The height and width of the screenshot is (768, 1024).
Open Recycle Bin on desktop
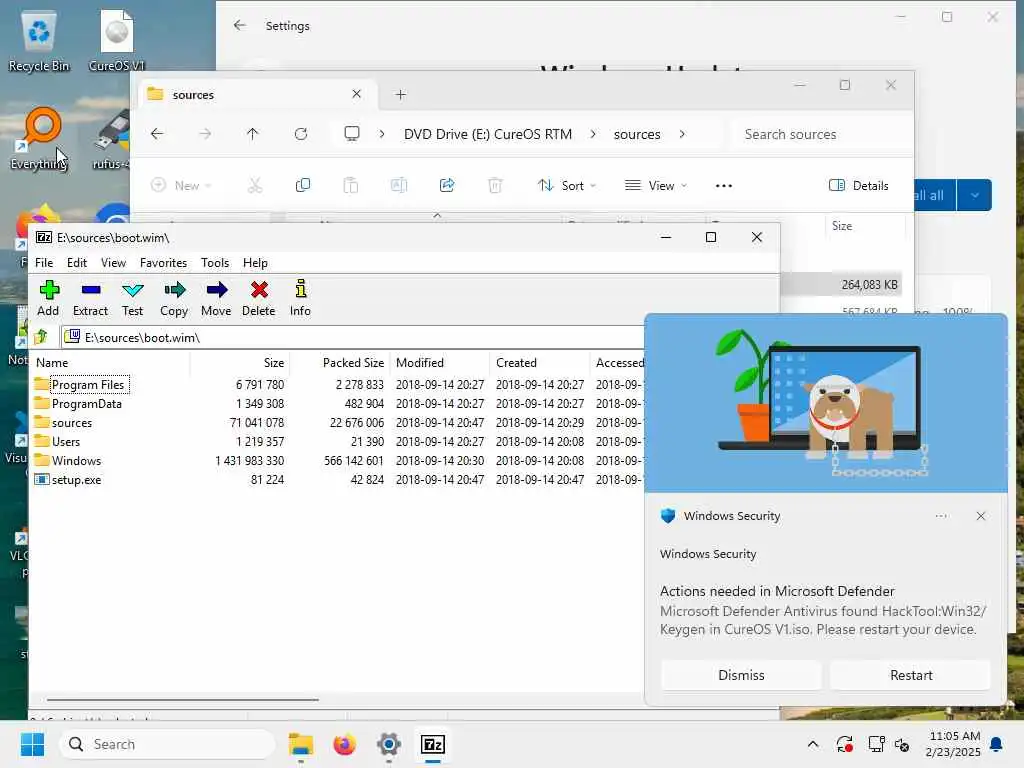point(39,42)
